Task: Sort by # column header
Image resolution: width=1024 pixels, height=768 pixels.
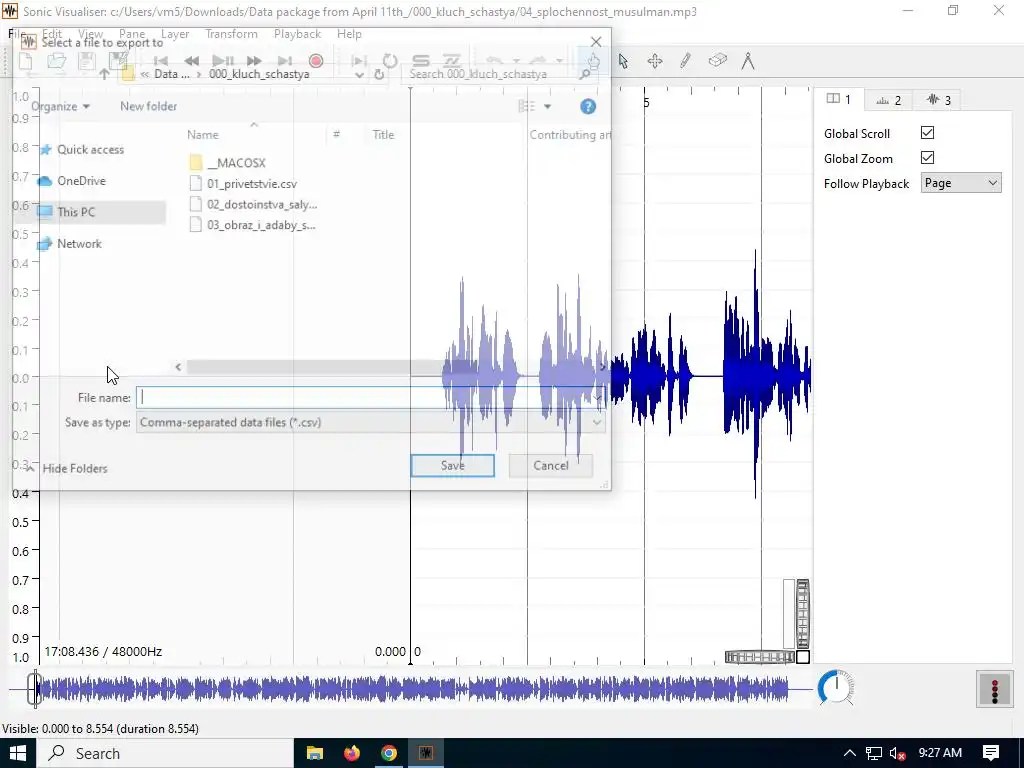Action: click(336, 134)
